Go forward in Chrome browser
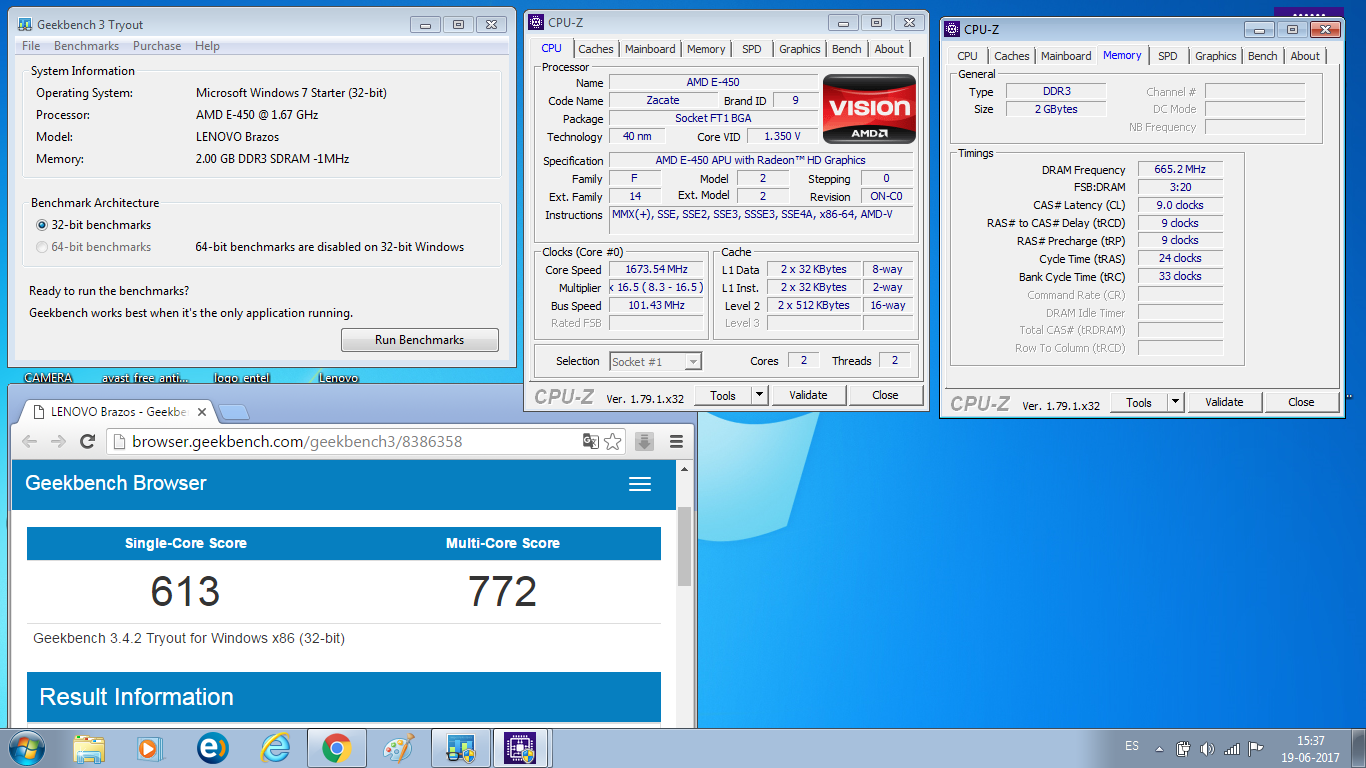1366x768 pixels. point(58,441)
